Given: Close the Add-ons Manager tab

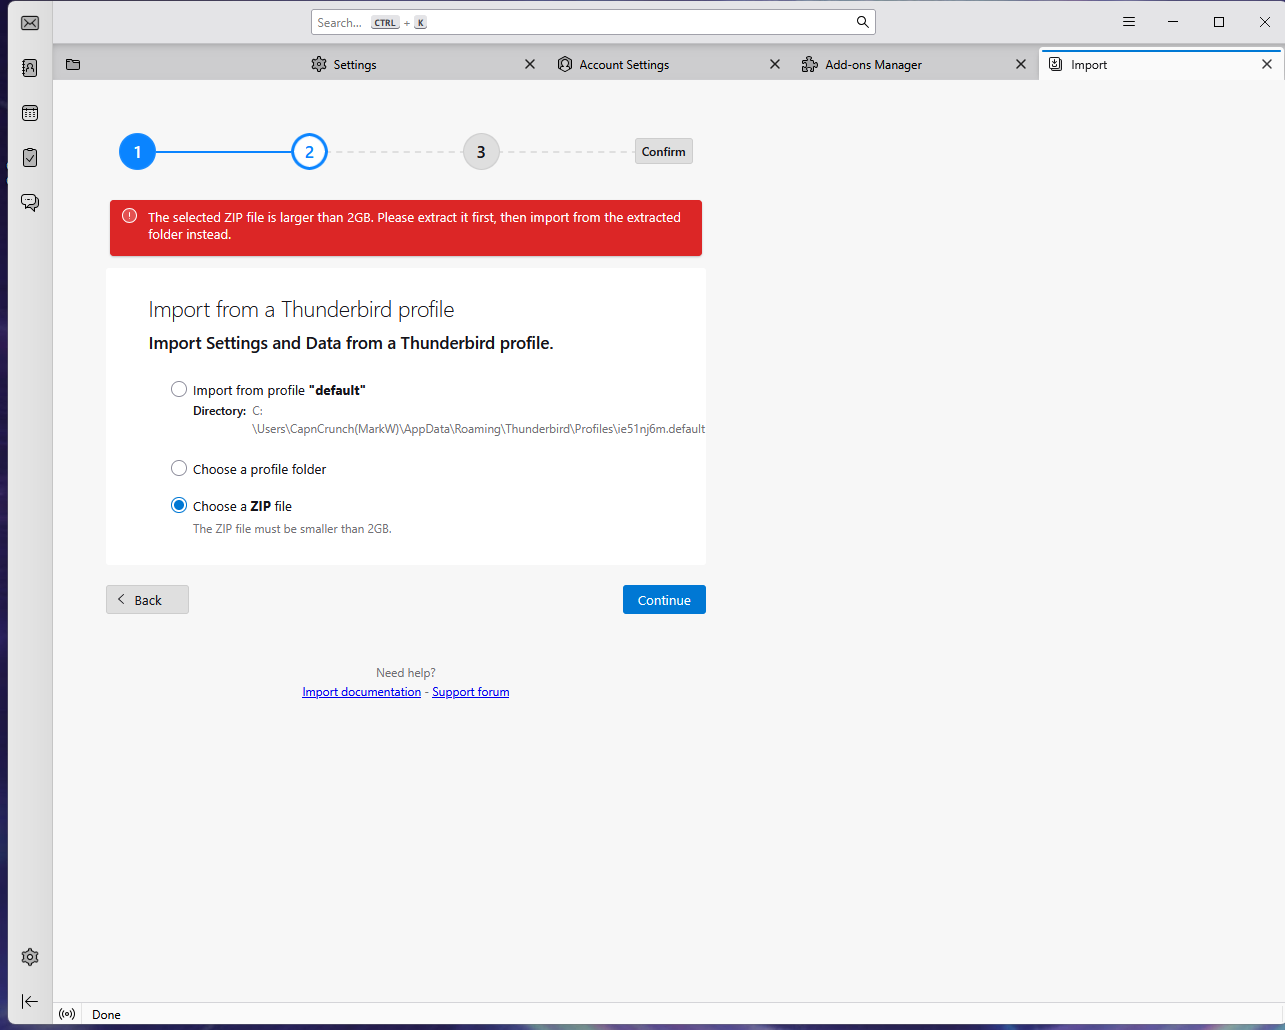Looking at the screenshot, I should [x=1021, y=64].
